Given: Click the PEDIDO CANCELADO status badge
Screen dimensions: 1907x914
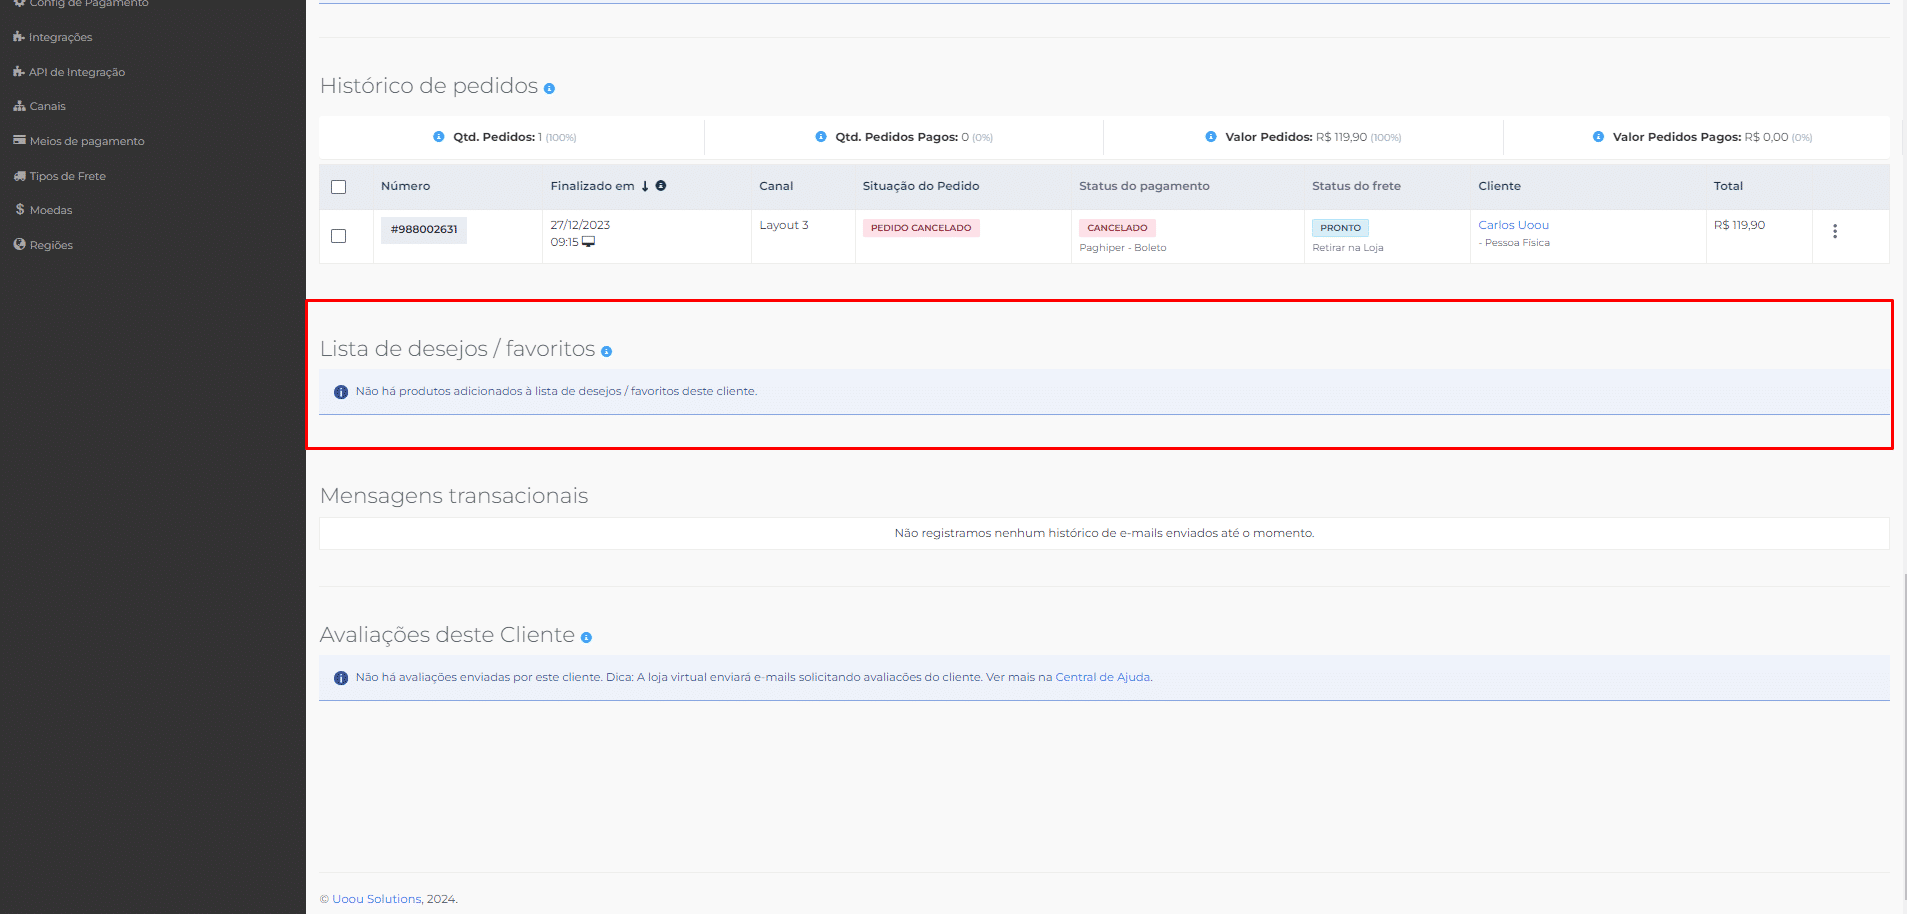Looking at the screenshot, I should point(920,228).
